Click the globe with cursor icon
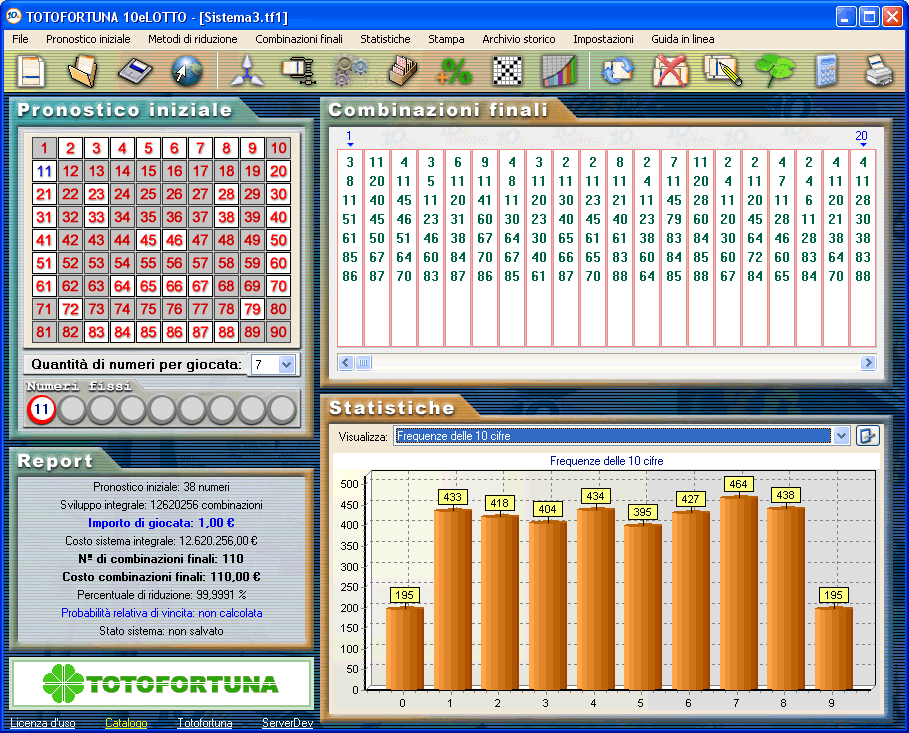909x733 pixels. coord(187,71)
